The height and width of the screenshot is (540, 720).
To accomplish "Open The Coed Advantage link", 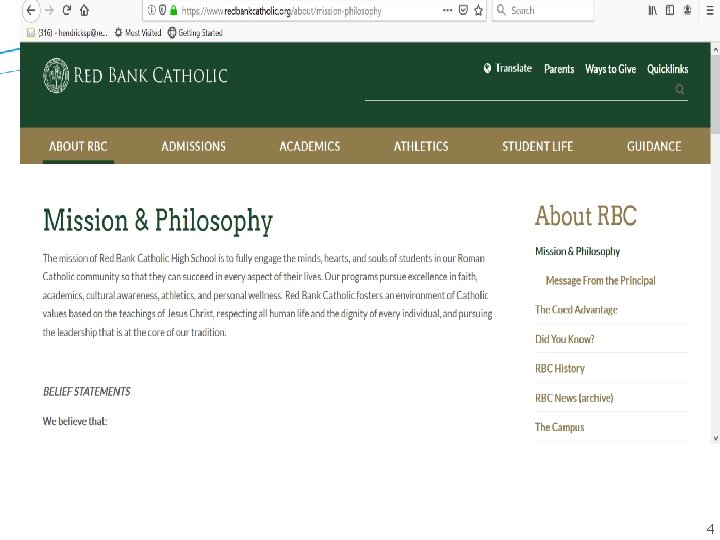I will (x=576, y=310).
